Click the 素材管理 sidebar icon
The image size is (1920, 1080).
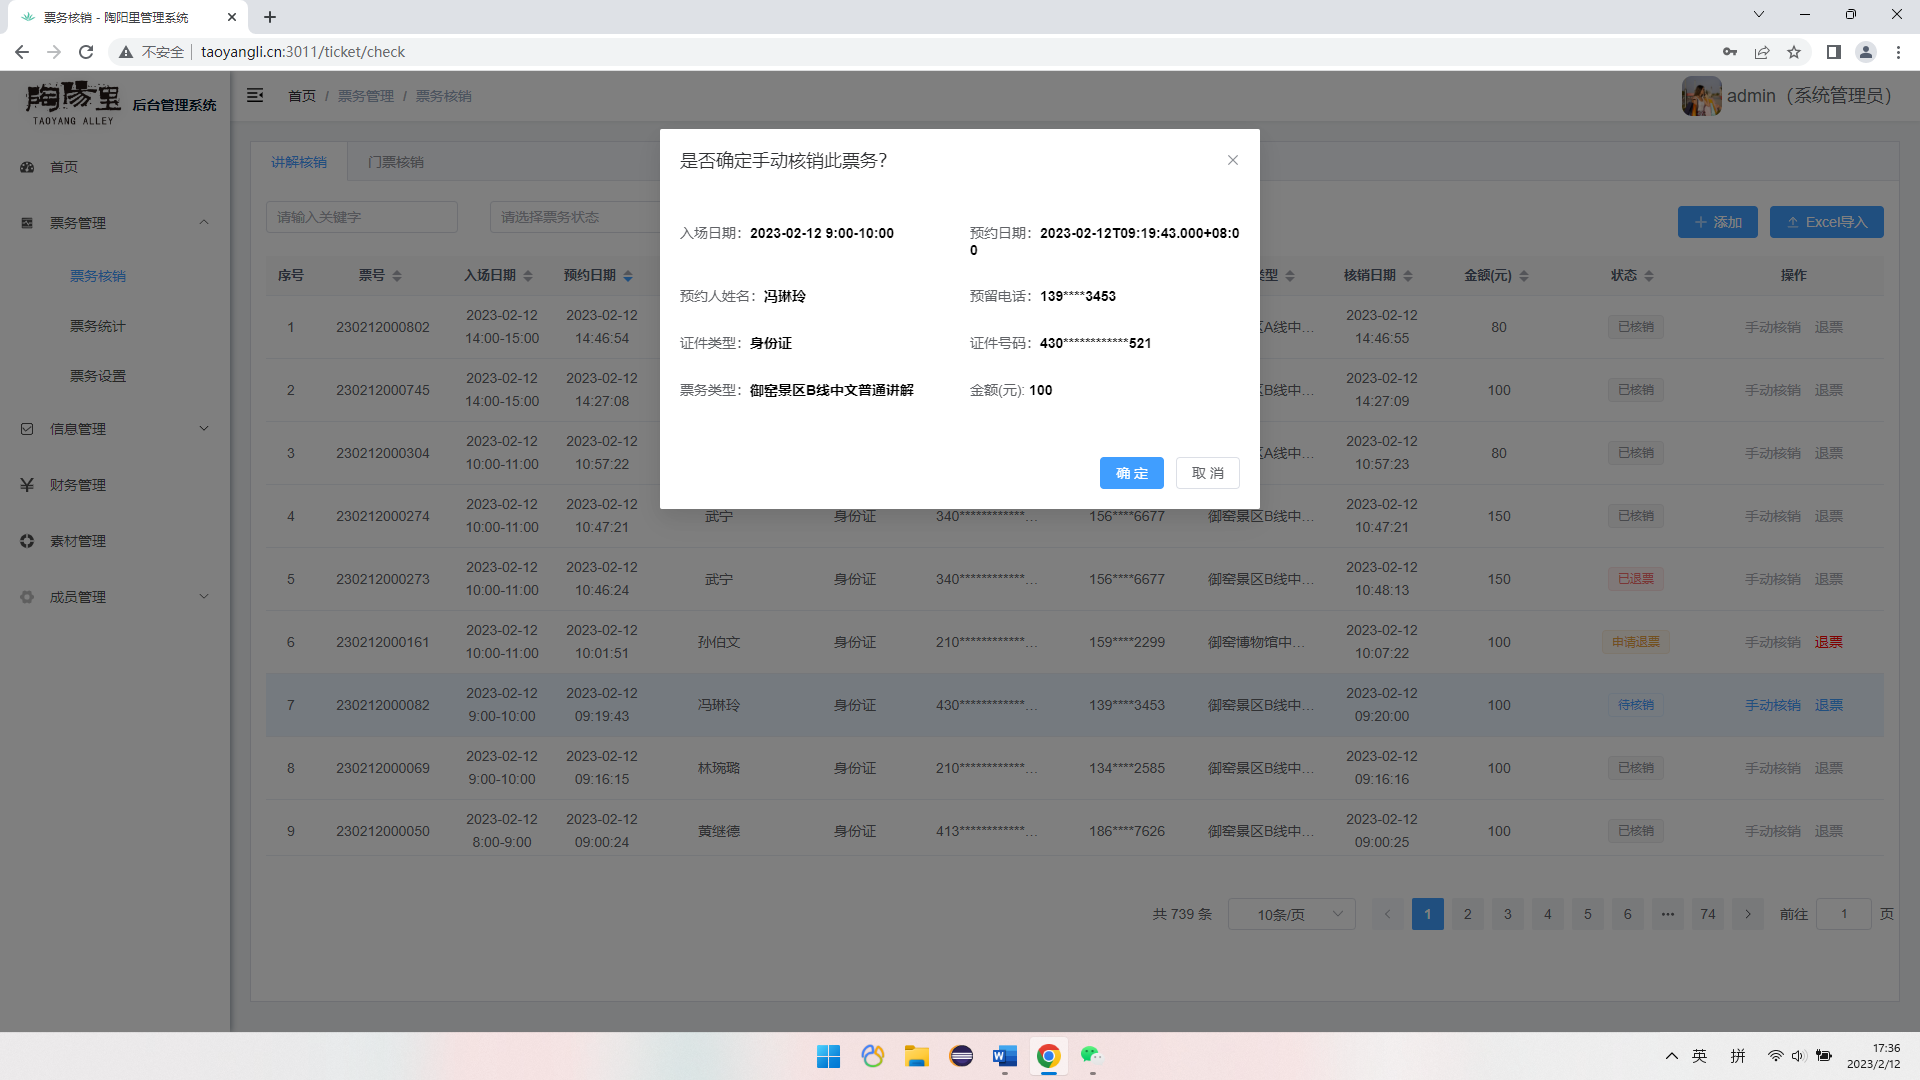(x=27, y=541)
